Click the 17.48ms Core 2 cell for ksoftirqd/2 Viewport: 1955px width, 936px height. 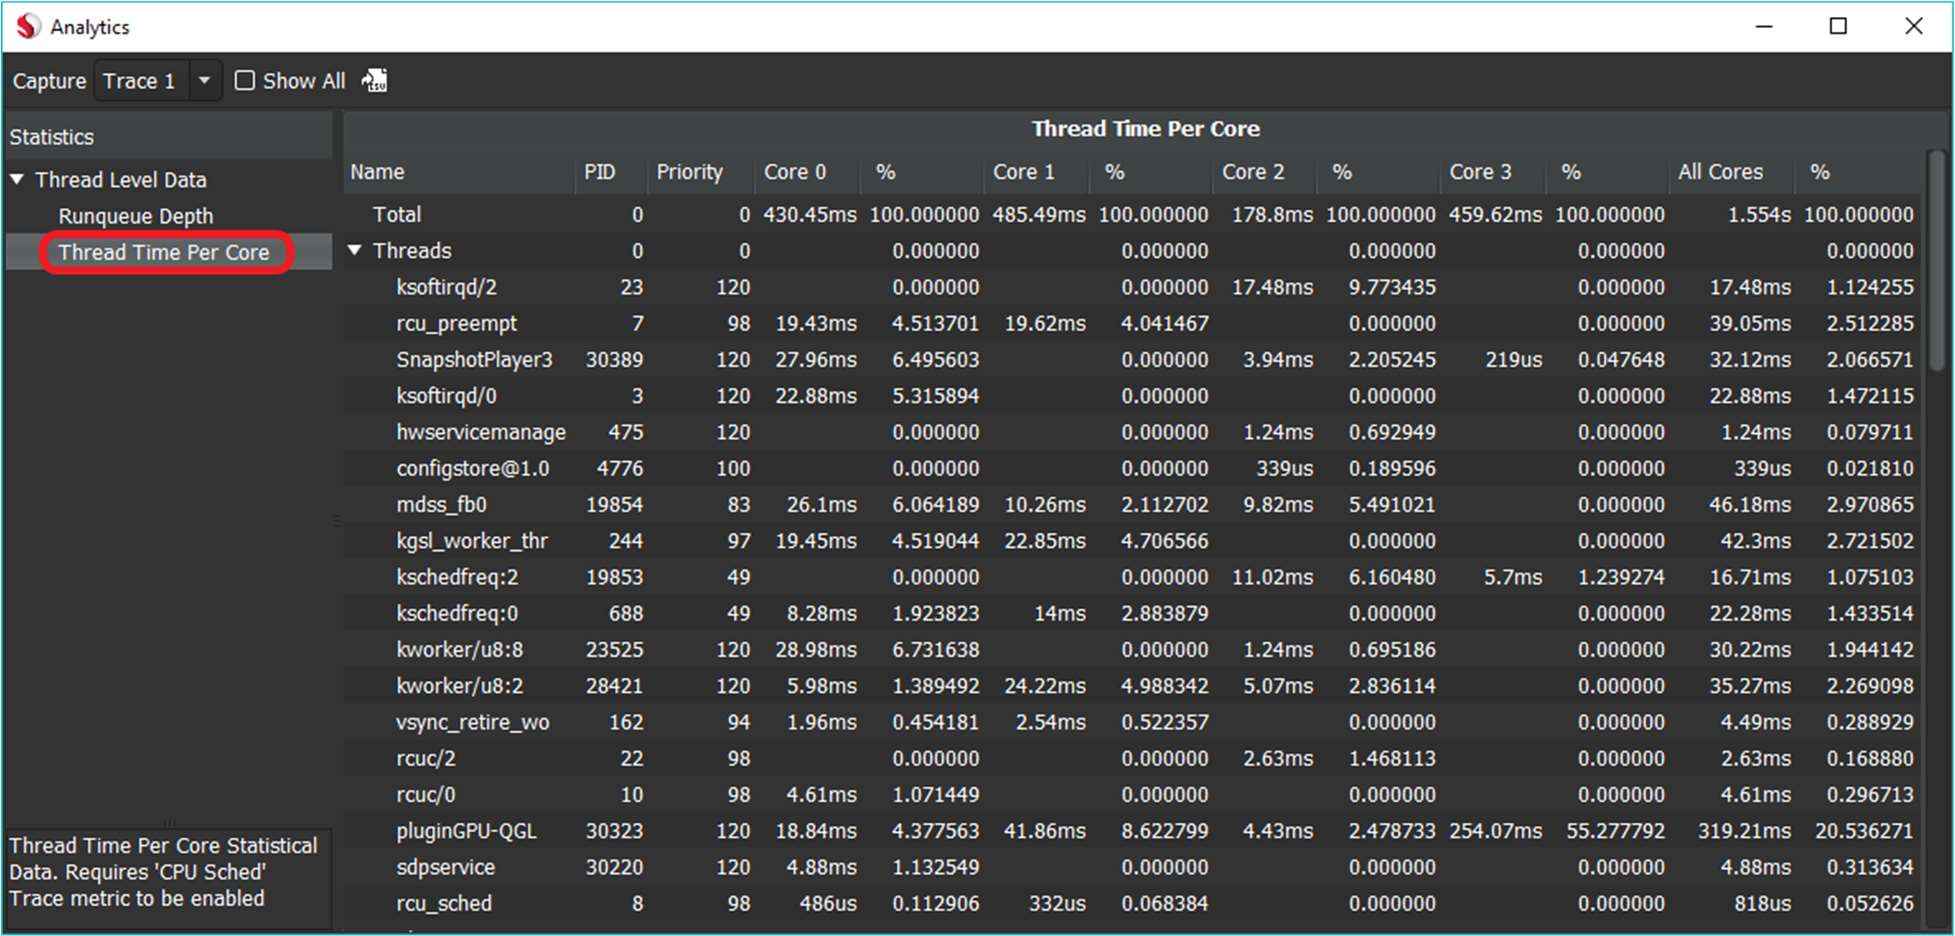[x=1272, y=287]
